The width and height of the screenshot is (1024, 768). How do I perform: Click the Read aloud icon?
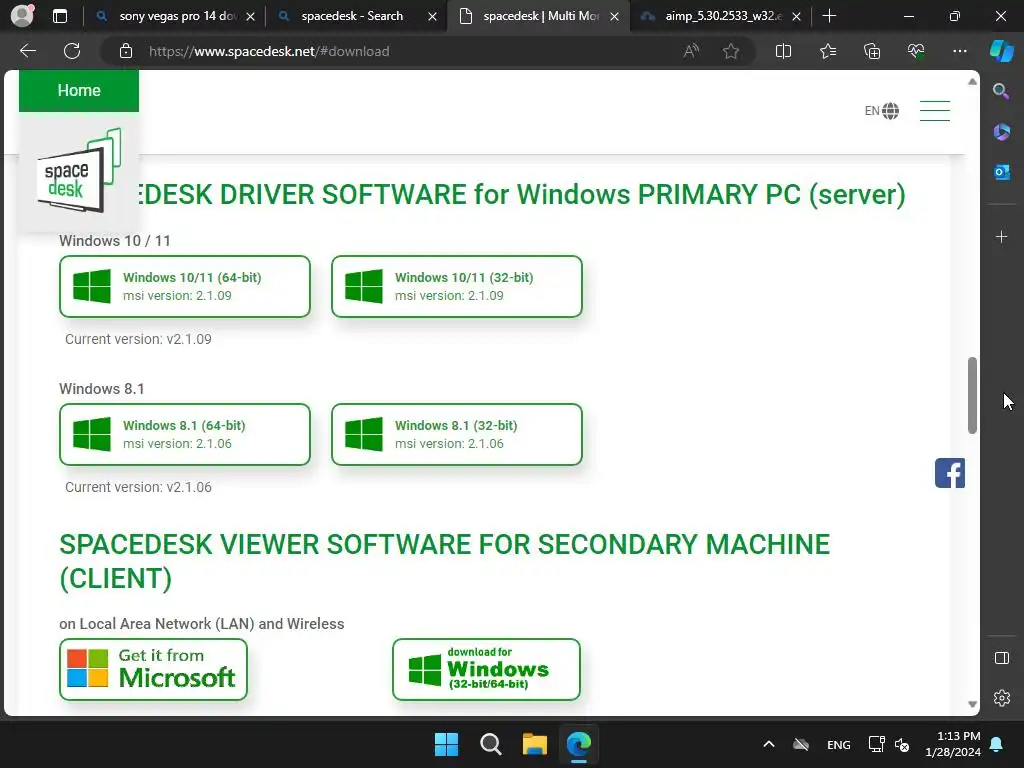[x=691, y=51]
